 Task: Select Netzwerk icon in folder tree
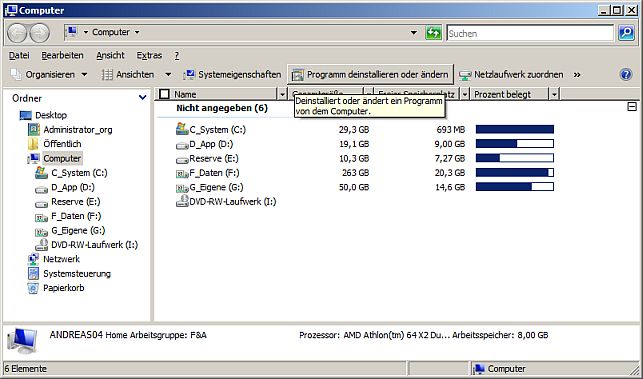[x=33, y=259]
